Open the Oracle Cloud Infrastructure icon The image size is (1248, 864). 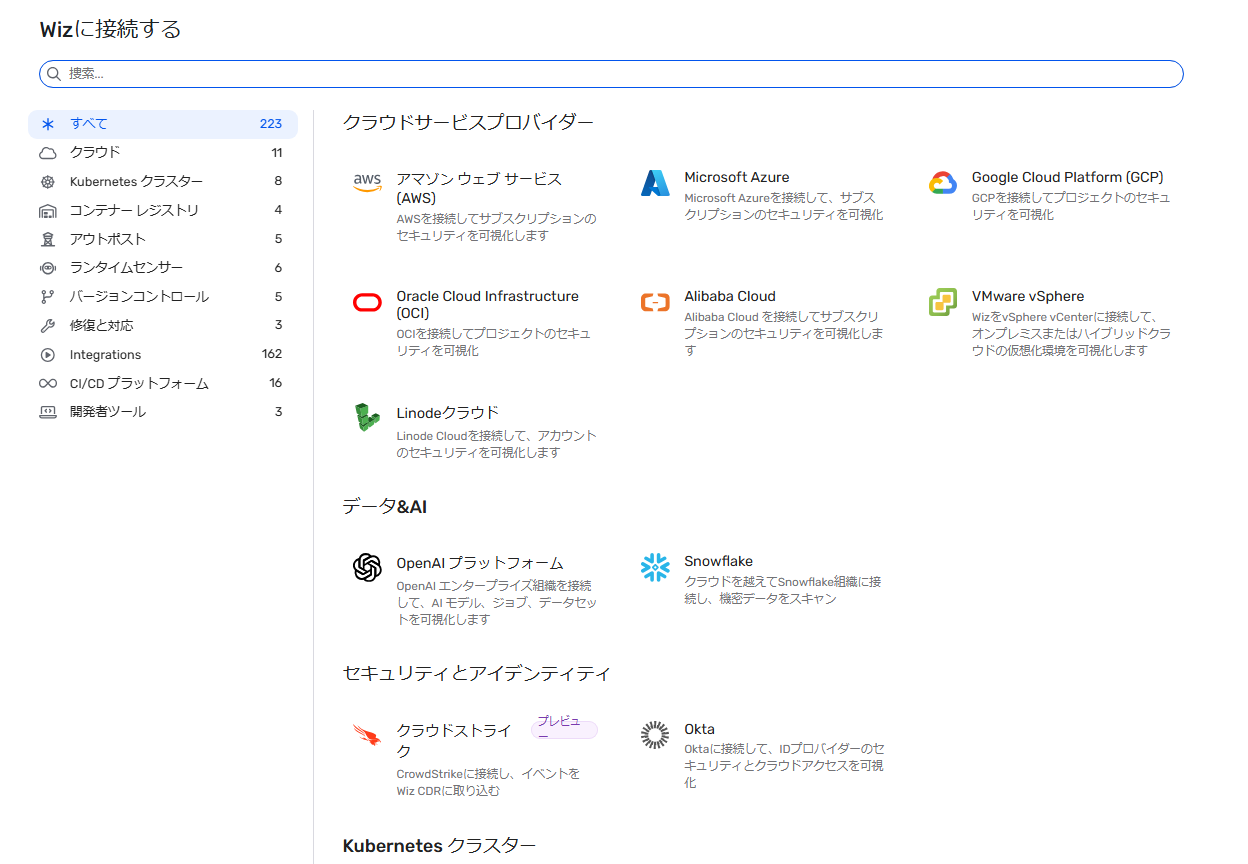(367, 302)
